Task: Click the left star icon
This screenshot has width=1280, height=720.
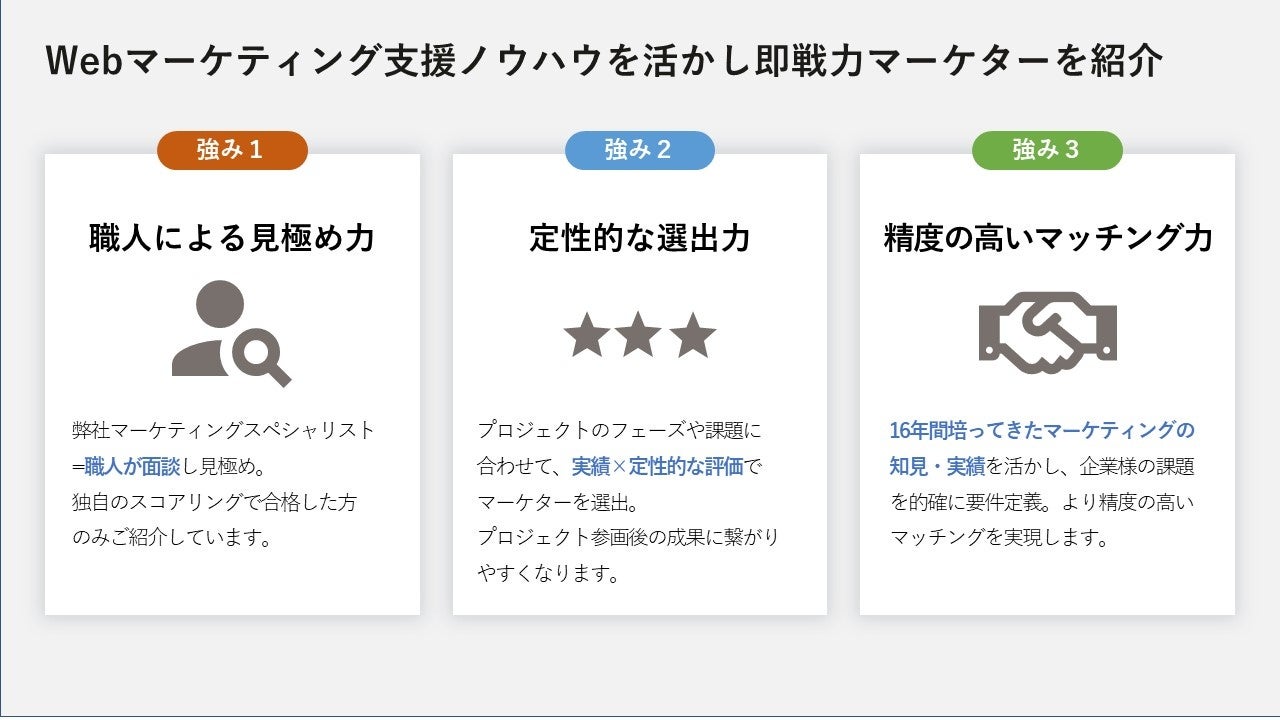Action: [587, 336]
